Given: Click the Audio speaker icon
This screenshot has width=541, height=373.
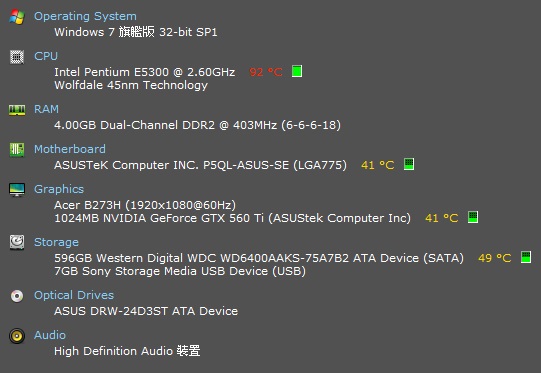Looking at the screenshot, I should (17, 336).
